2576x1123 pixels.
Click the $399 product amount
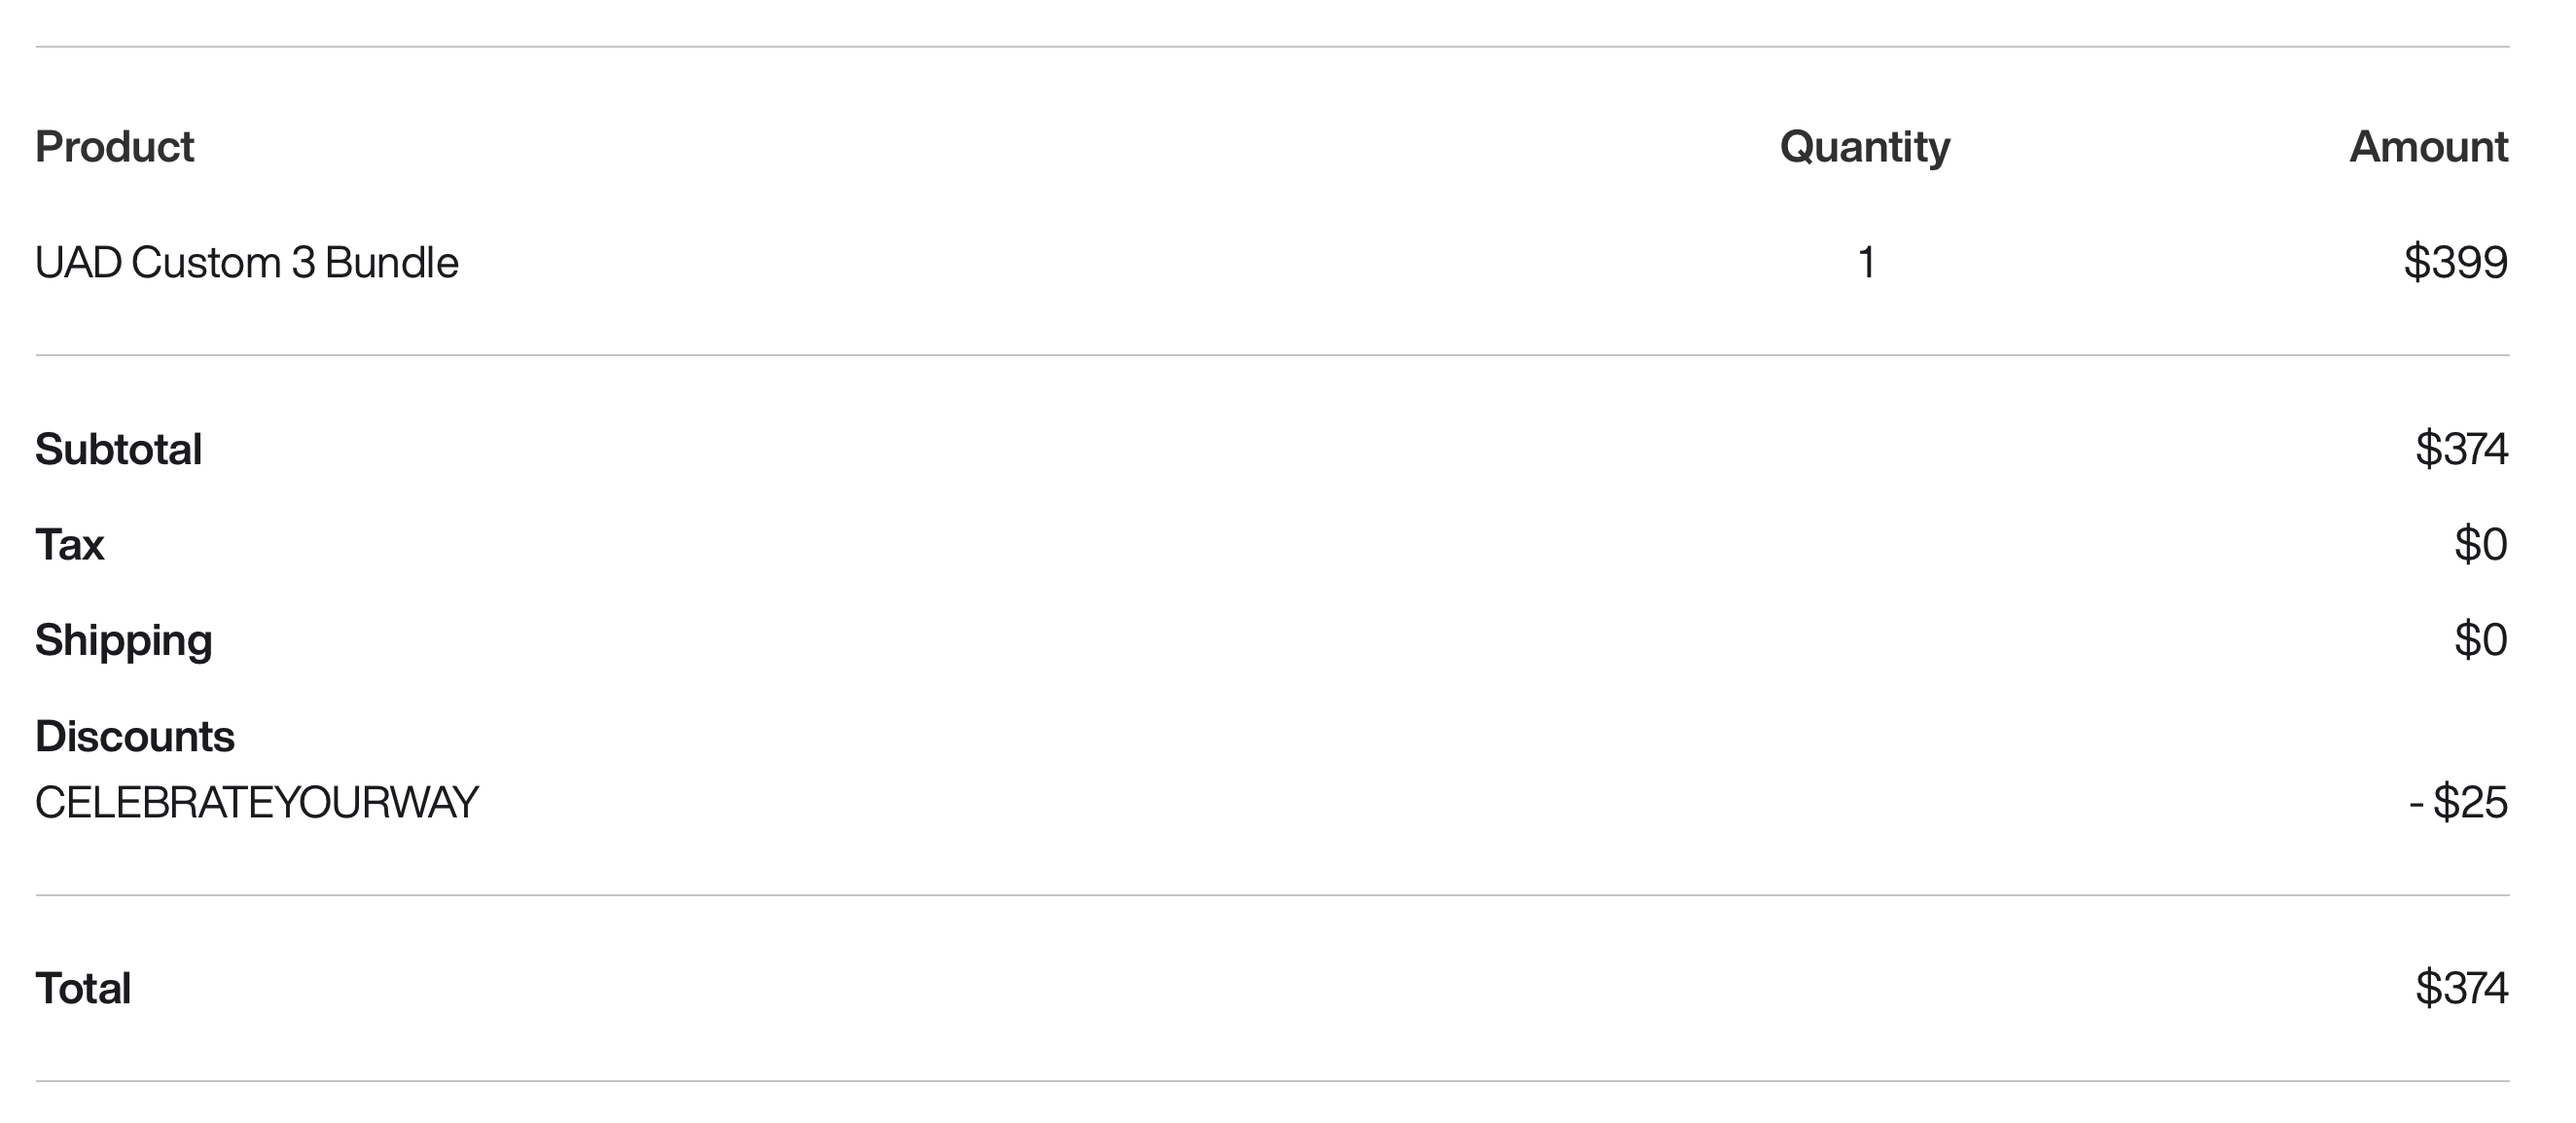2455,263
